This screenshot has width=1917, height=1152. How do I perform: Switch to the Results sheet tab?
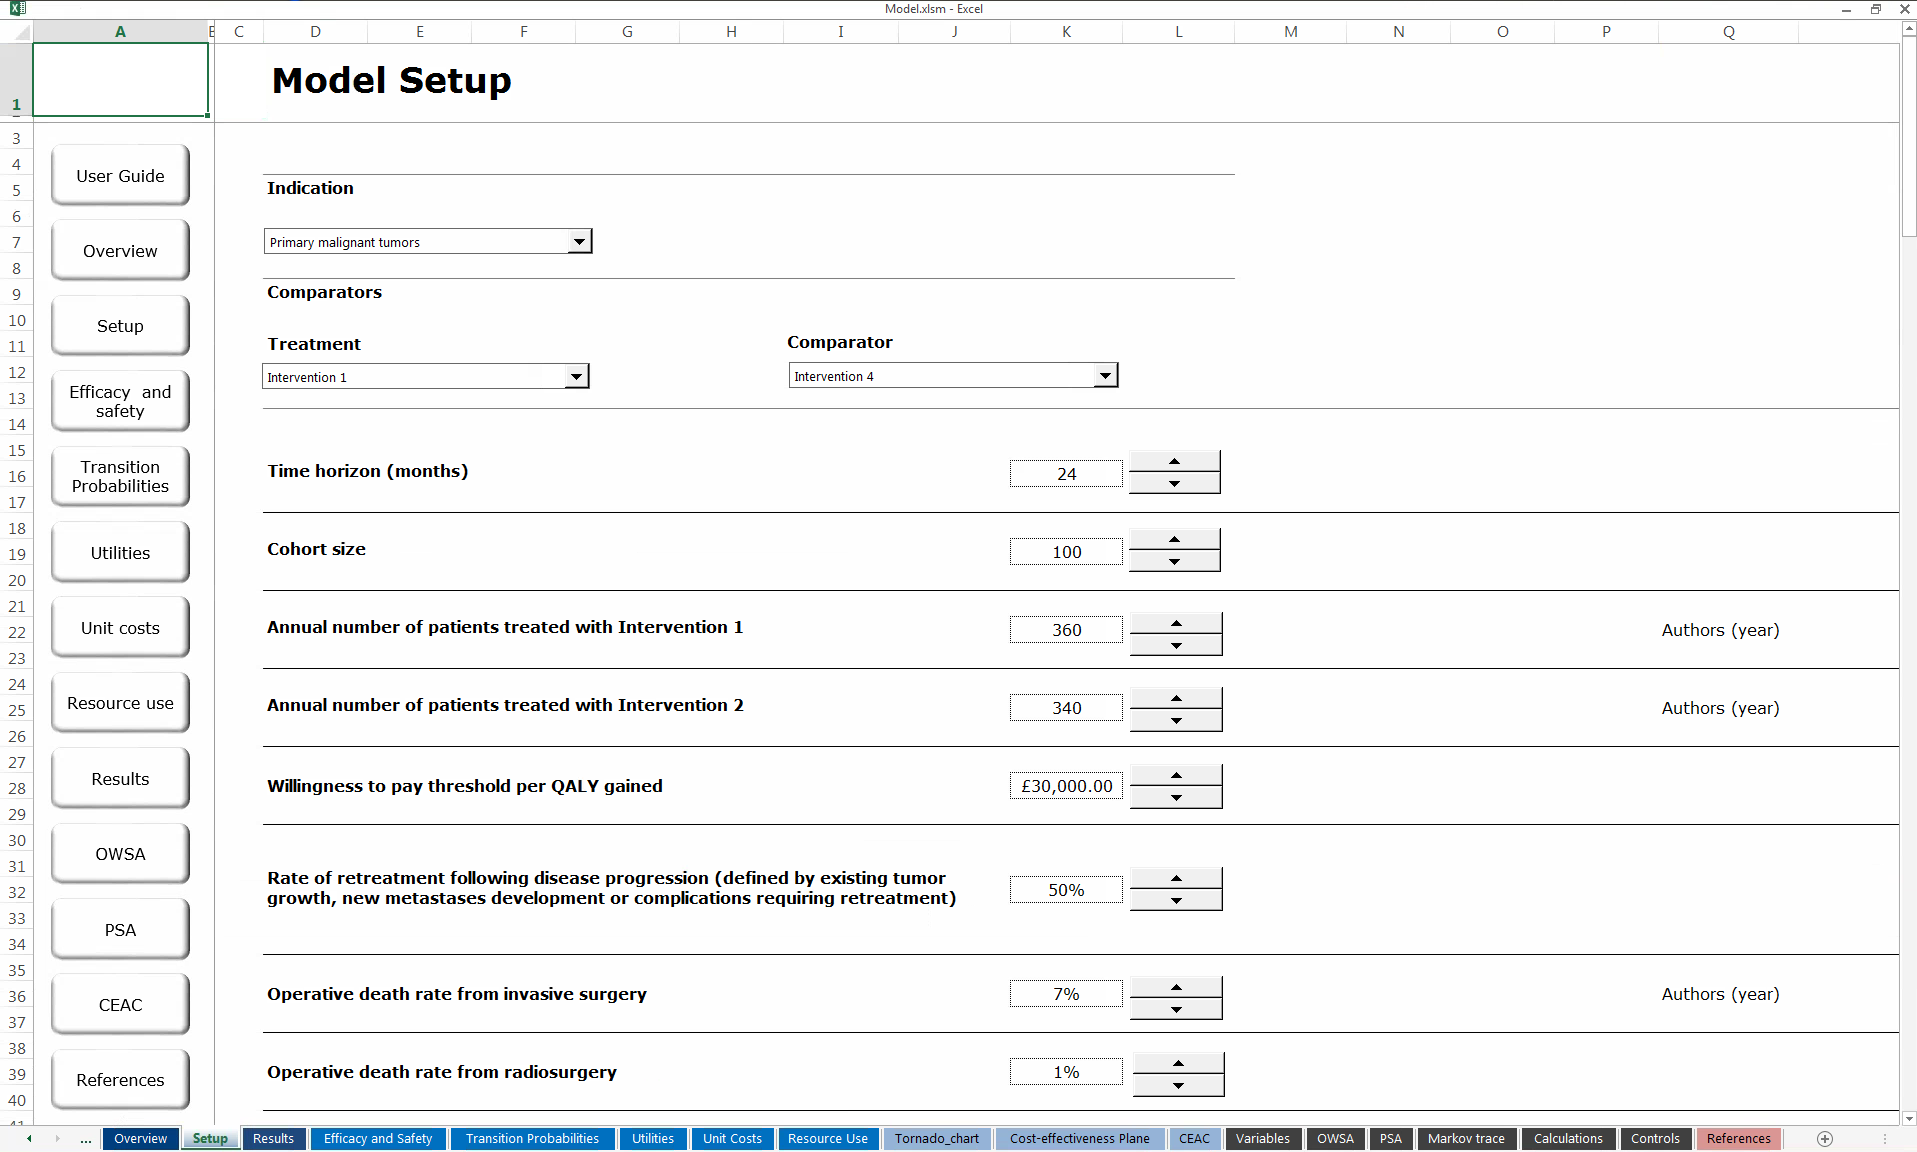pyautogui.click(x=273, y=1138)
